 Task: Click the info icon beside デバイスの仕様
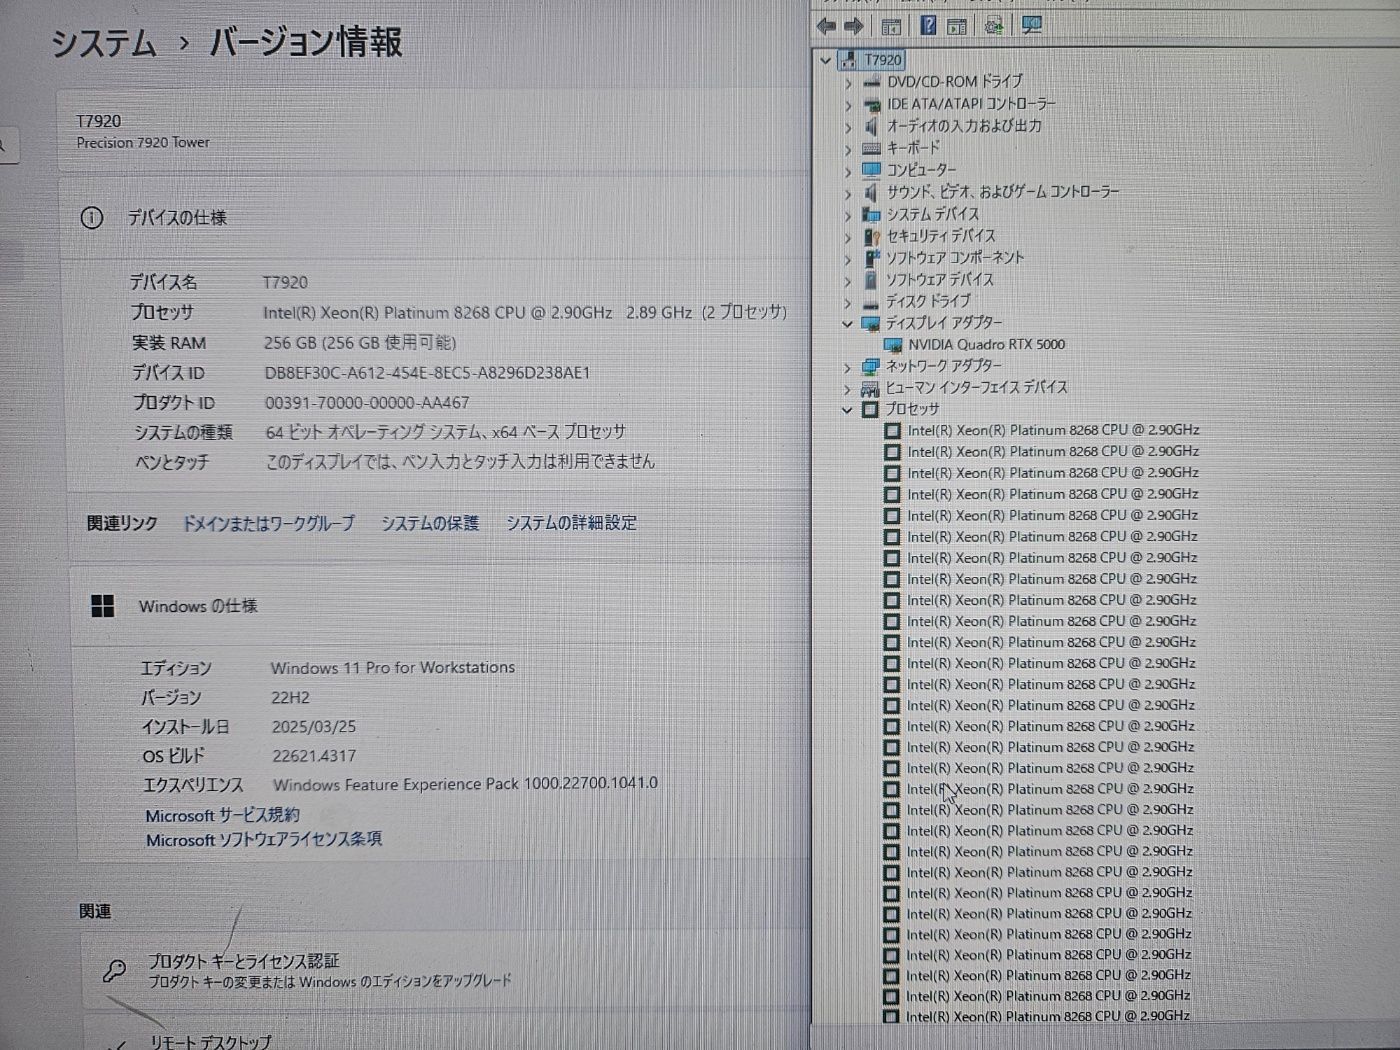pos(92,217)
